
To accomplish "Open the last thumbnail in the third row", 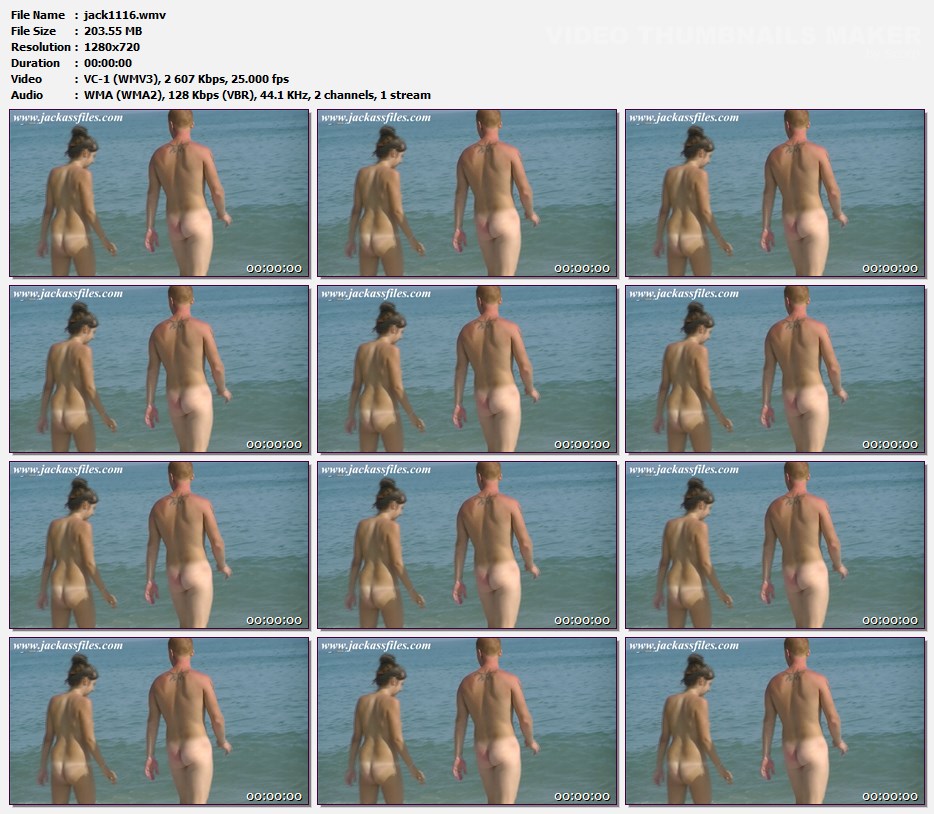I will click(x=776, y=545).
